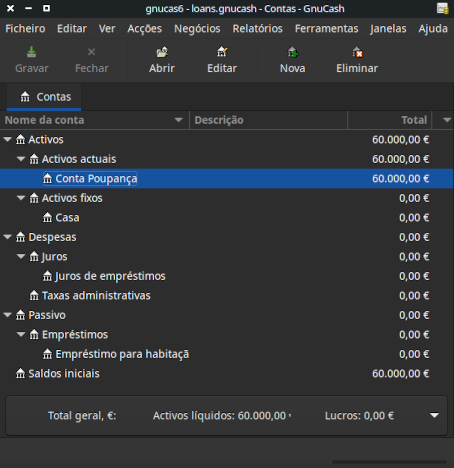Collapse the Activos tree node
The height and width of the screenshot is (468, 454).
(x=8, y=140)
